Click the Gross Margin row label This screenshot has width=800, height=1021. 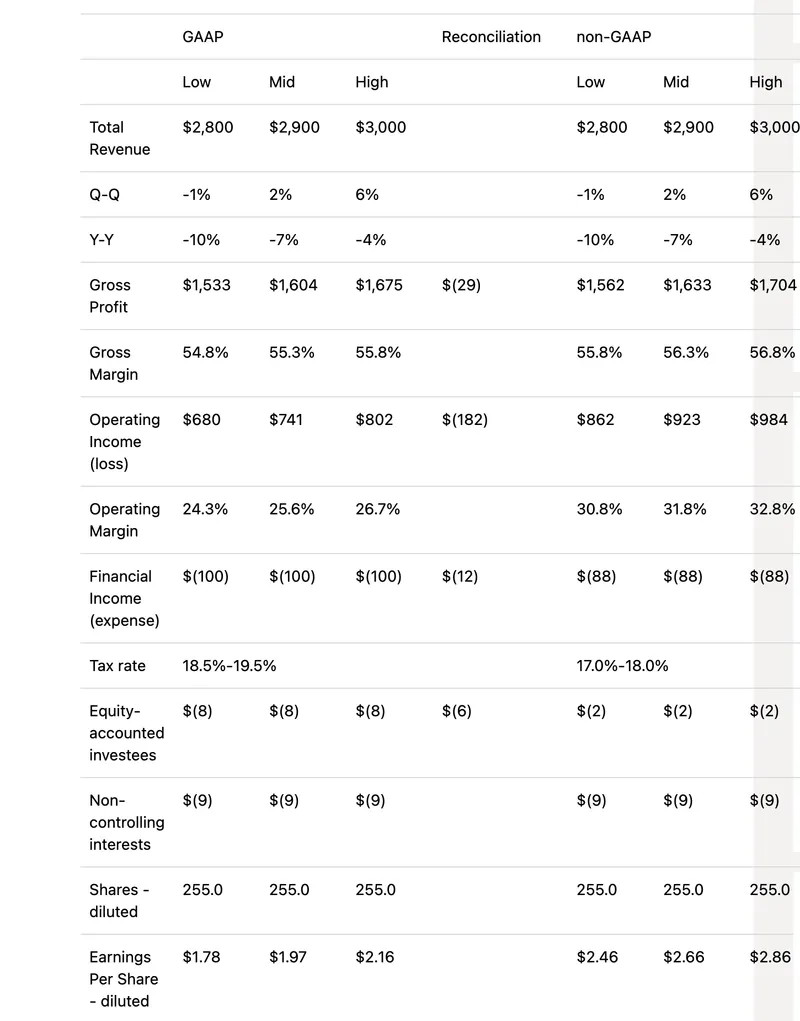pos(113,363)
